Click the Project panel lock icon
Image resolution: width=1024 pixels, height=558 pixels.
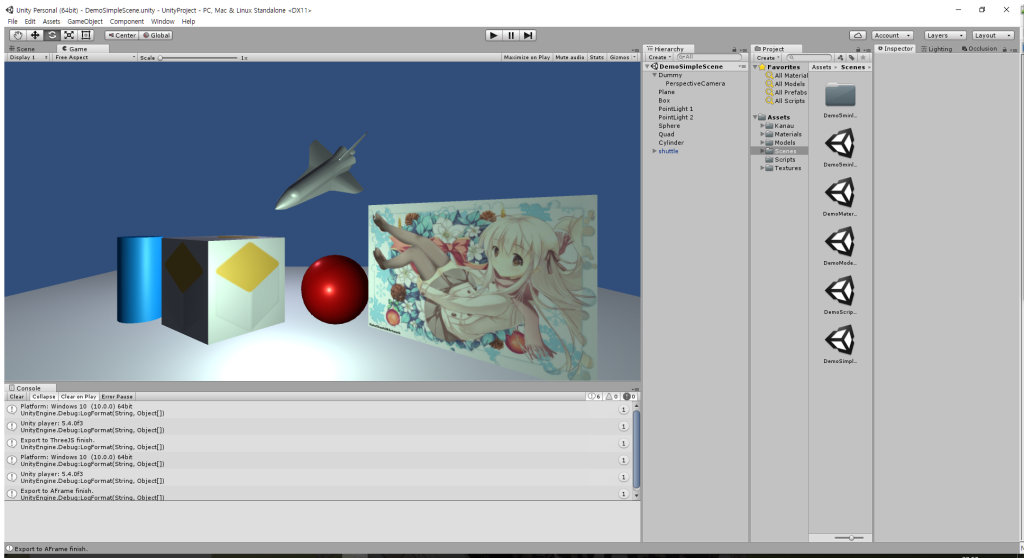click(859, 50)
